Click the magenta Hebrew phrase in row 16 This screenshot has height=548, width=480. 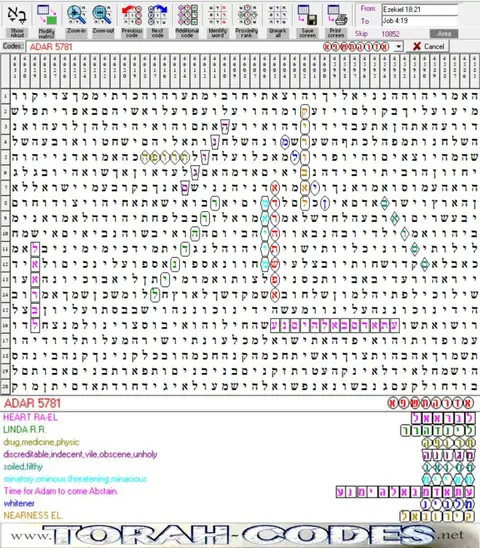[335, 326]
